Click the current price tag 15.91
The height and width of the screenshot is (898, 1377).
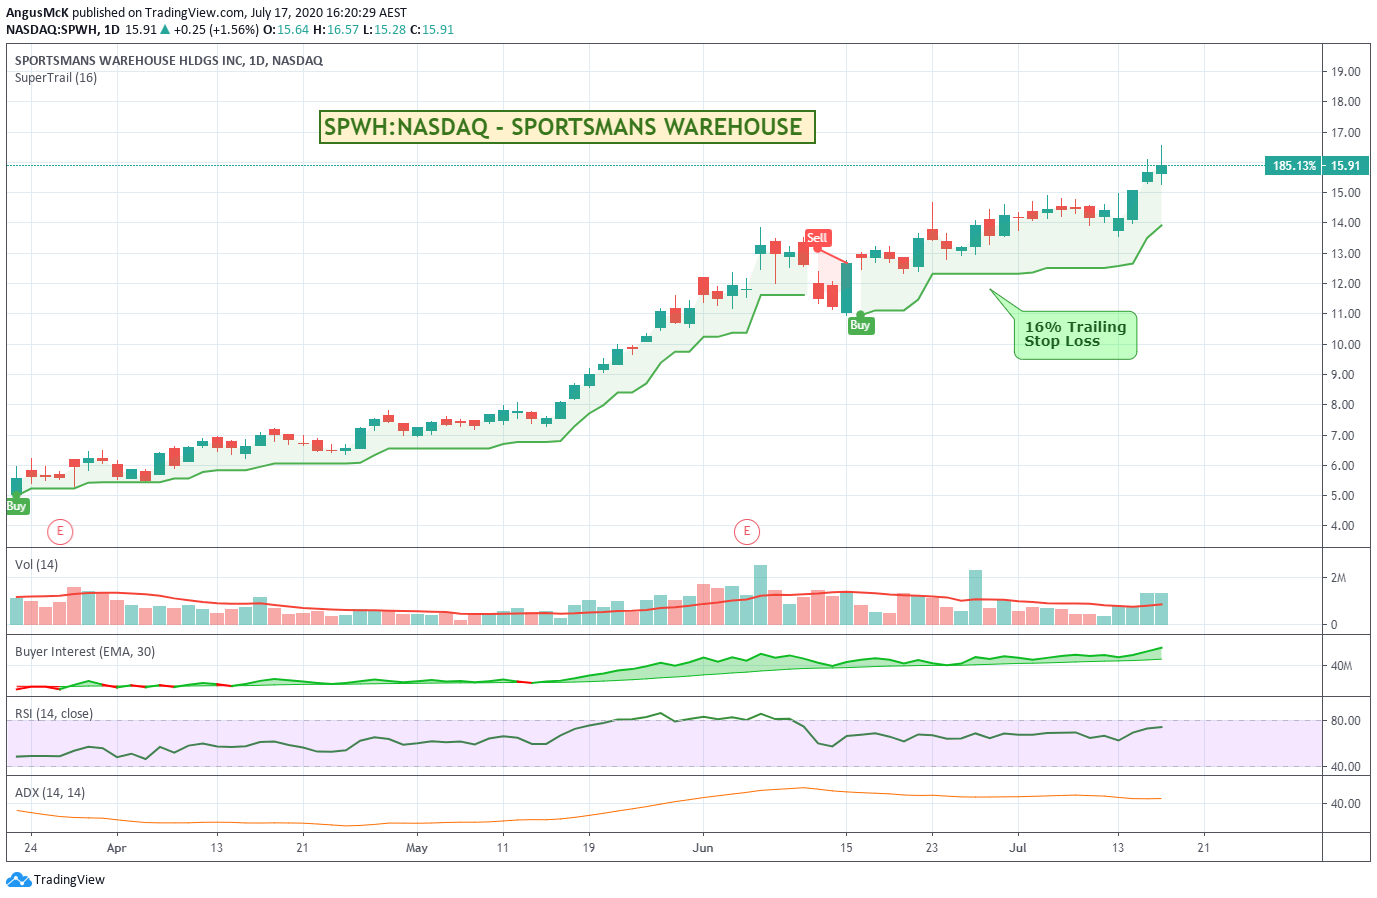1345,166
